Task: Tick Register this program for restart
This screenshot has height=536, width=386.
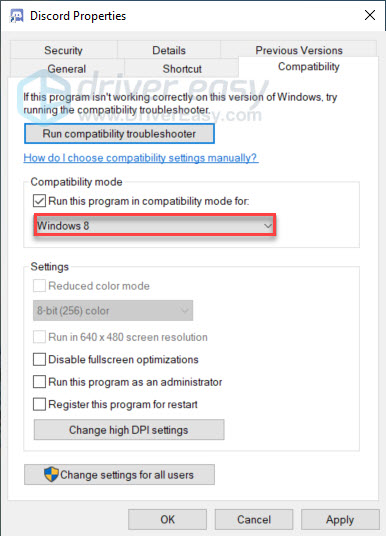Action: [39, 404]
